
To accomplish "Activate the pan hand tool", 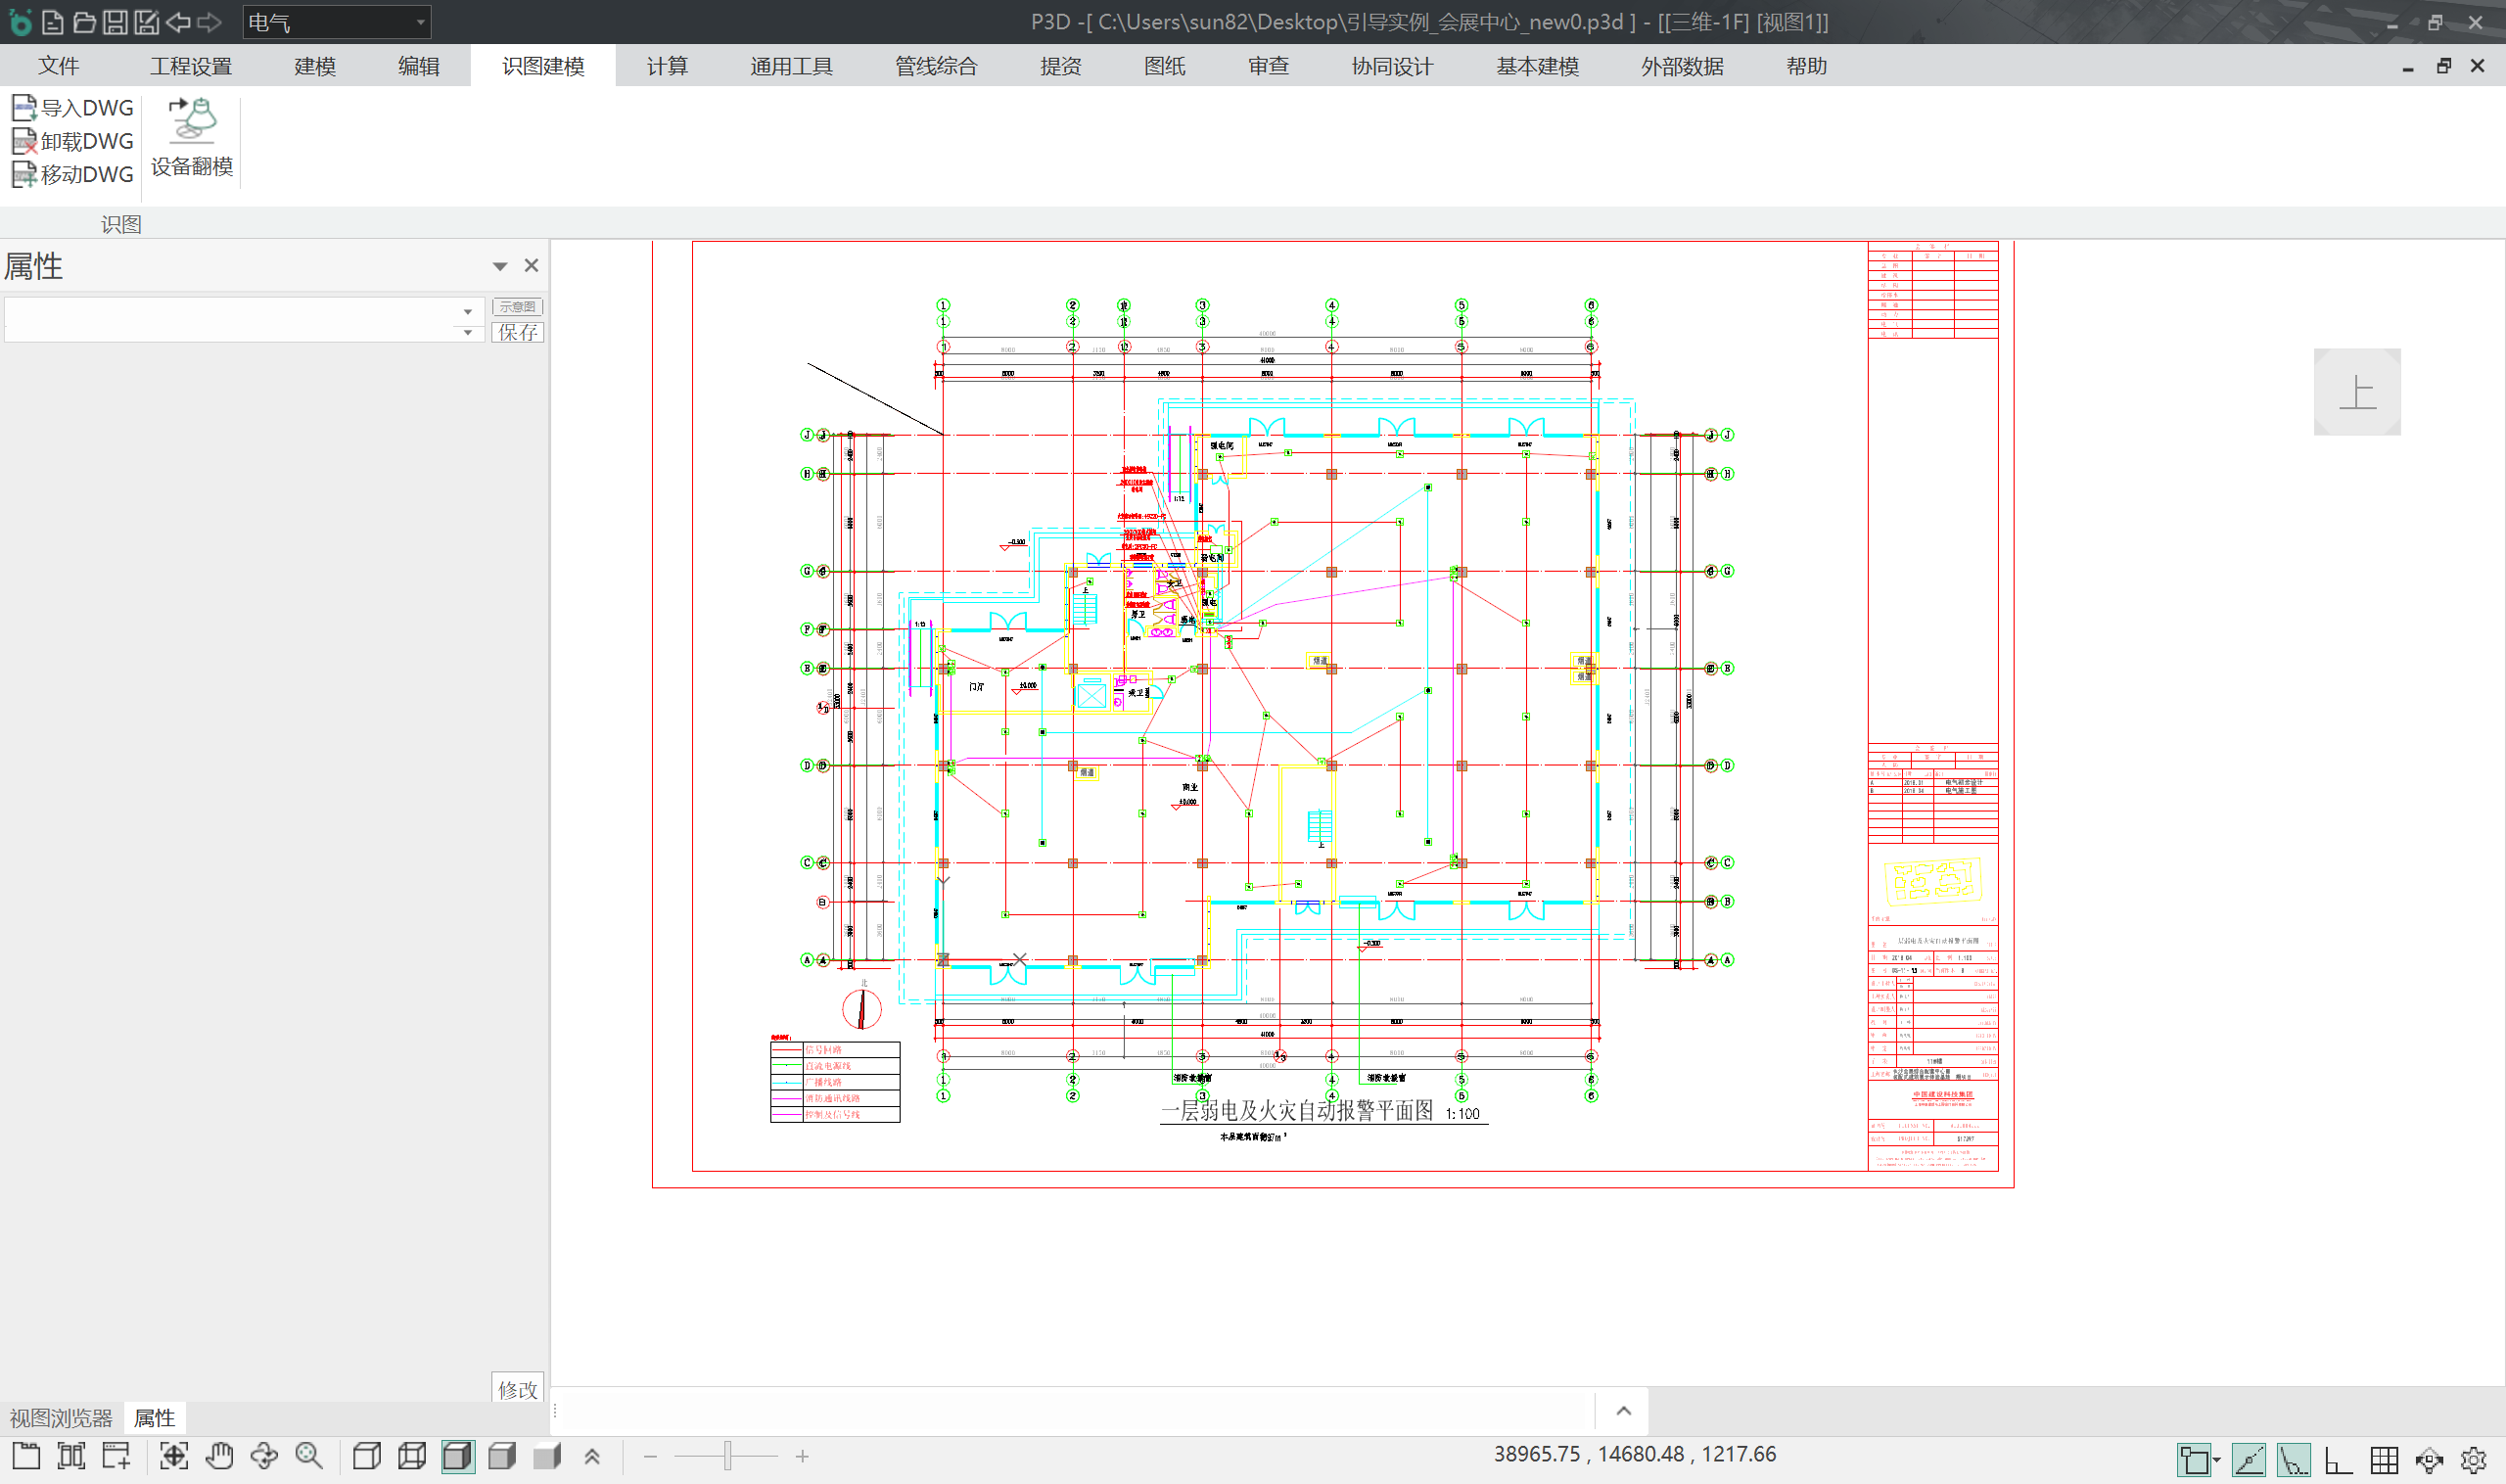I will (219, 1456).
